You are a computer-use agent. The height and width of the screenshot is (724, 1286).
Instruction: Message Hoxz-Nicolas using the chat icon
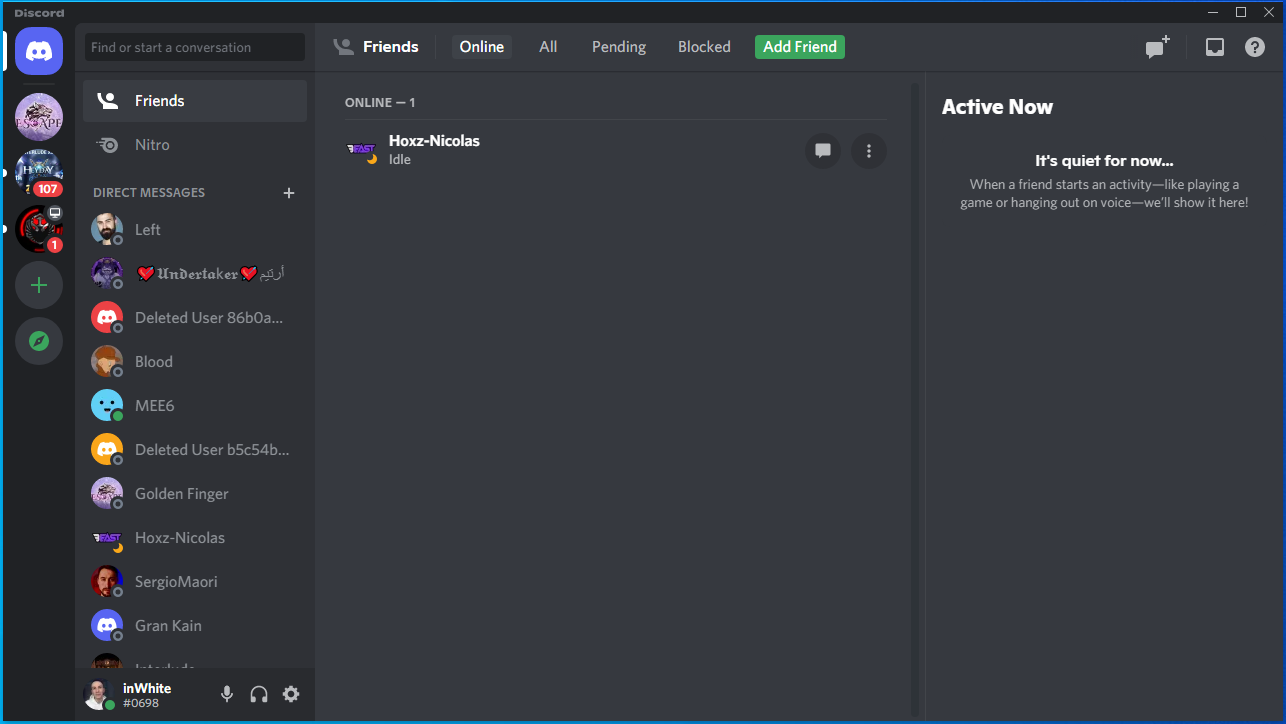click(823, 151)
